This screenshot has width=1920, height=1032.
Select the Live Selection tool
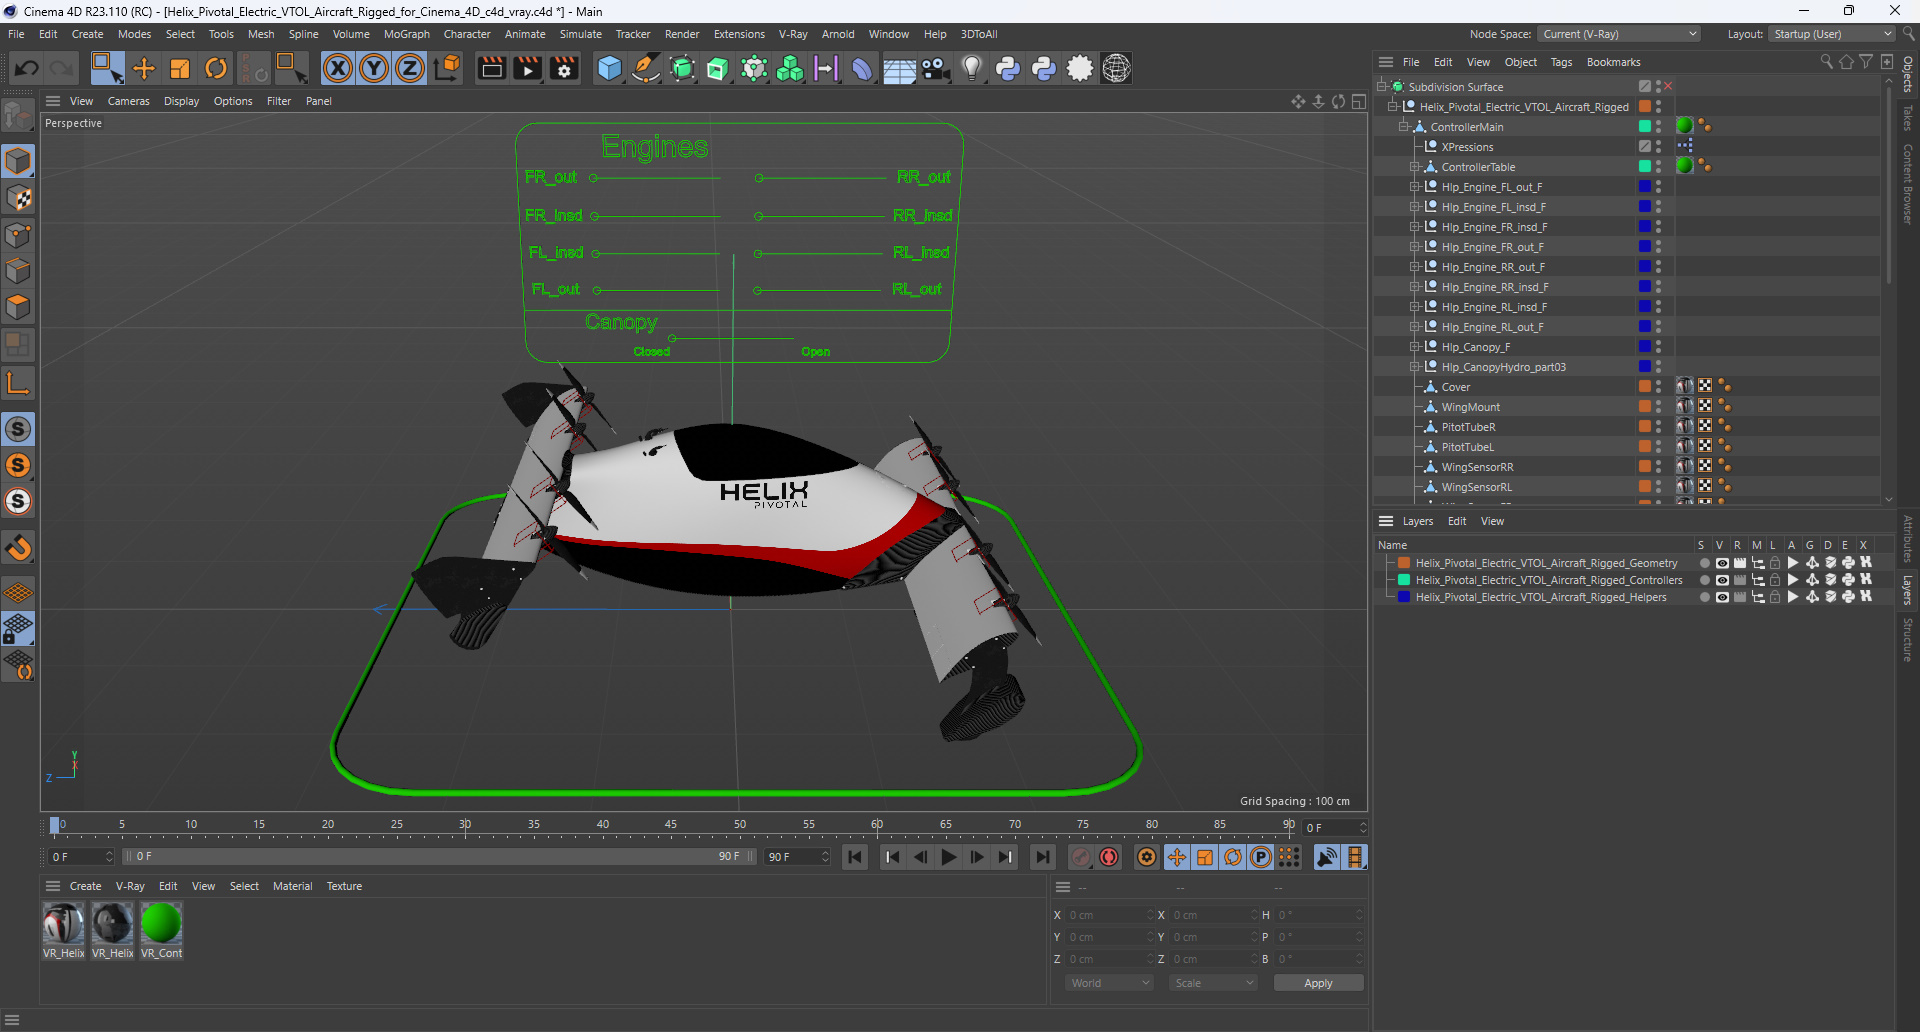(x=107, y=68)
